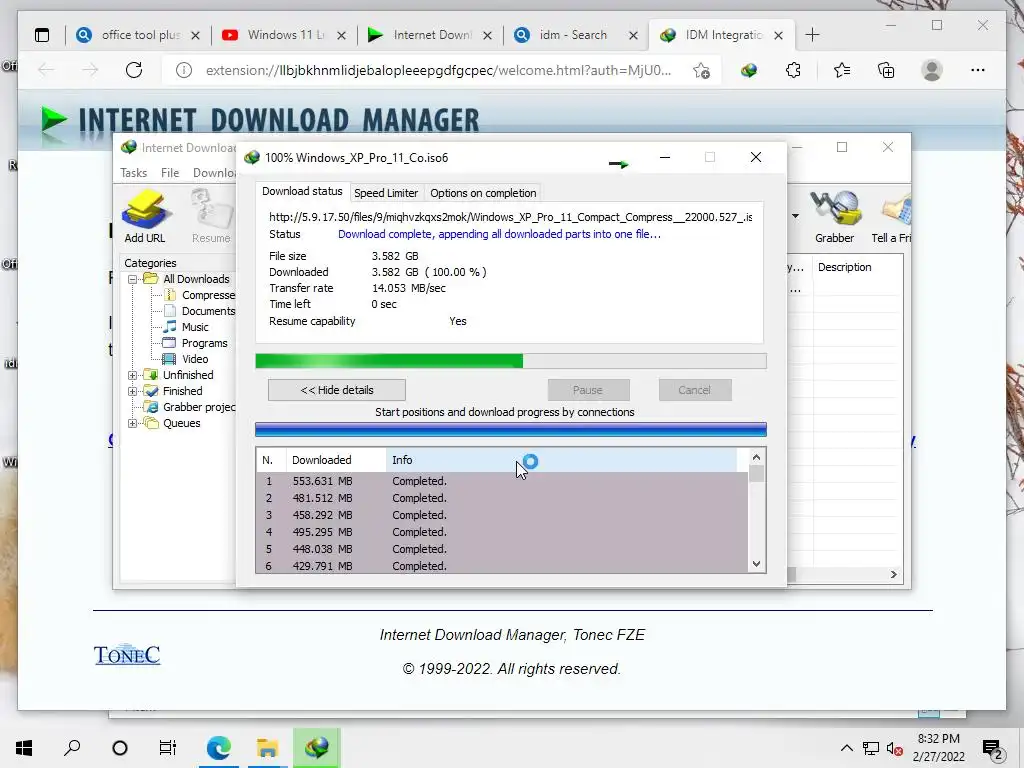Open the Edge Favorites star-list icon
The image size is (1024, 768).
[842, 71]
